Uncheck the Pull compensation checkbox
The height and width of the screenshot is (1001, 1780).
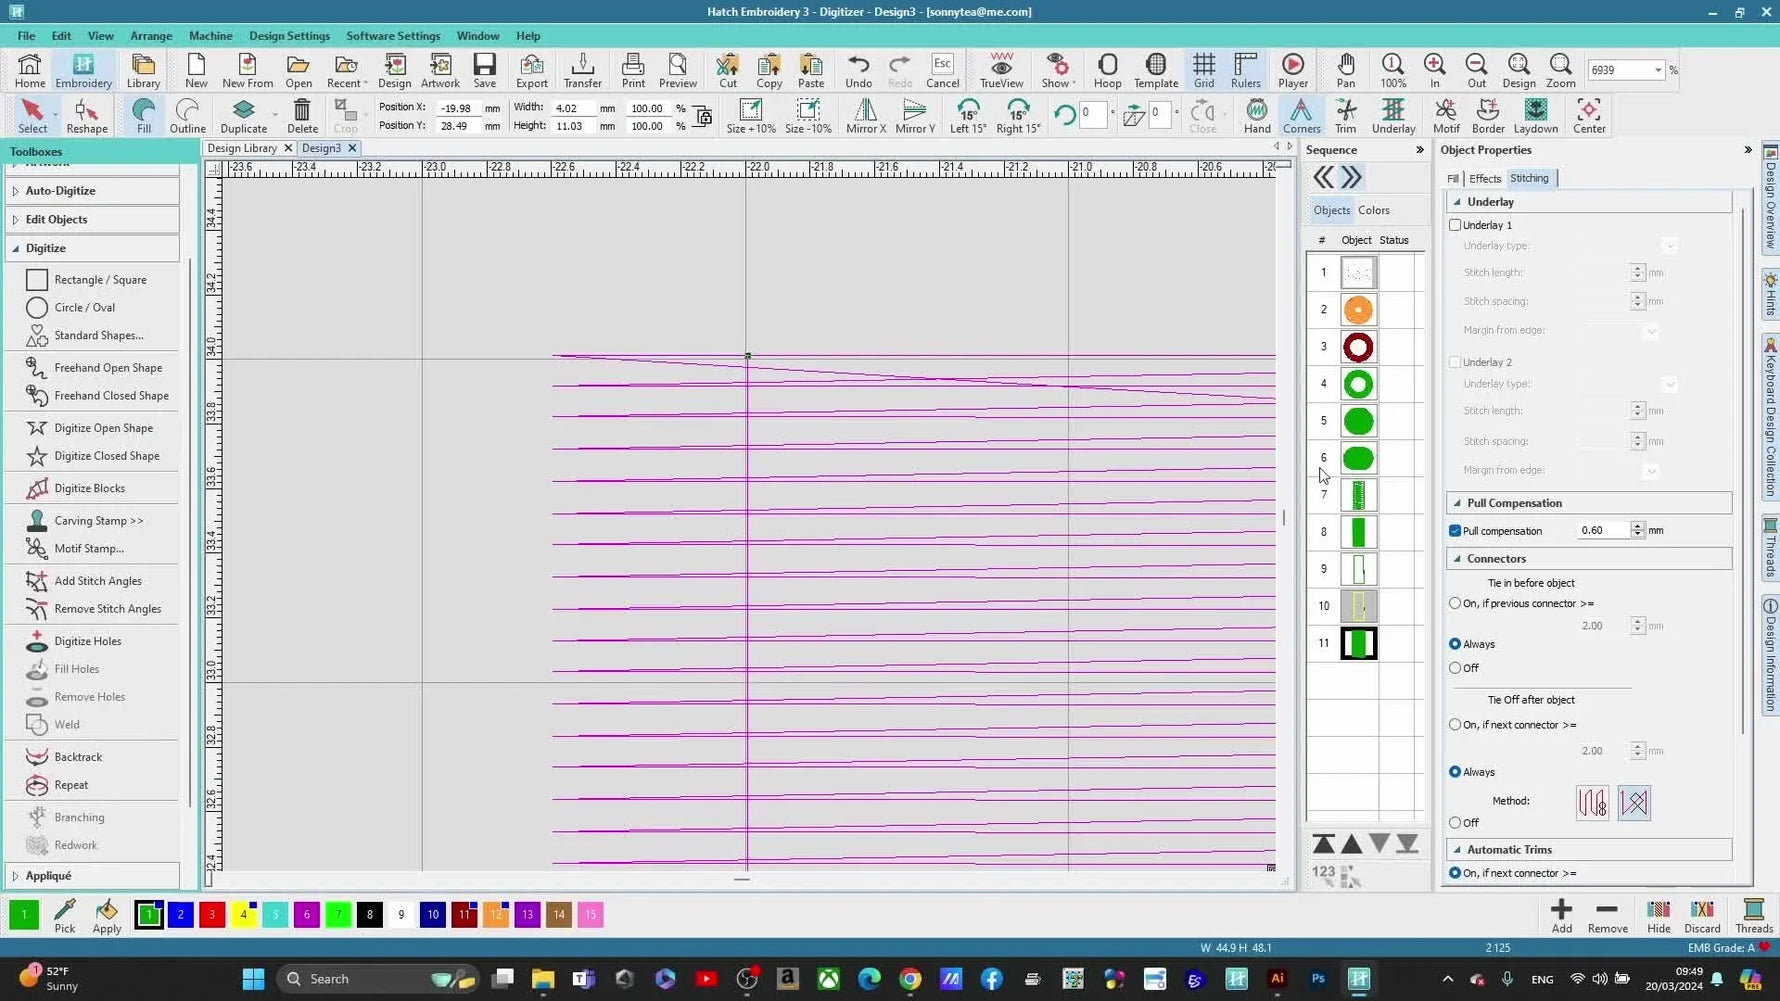point(1456,531)
